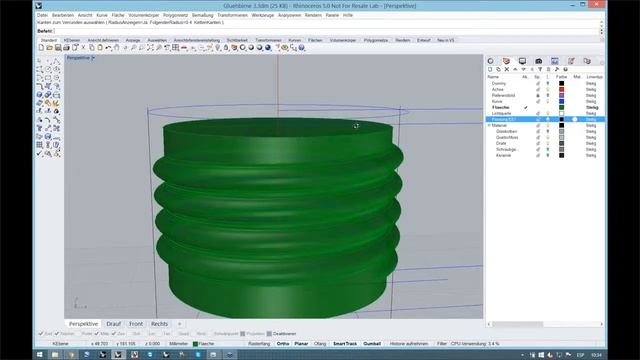Click the Print icon in the toolbar
640x360 pixels.
pyautogui.click(x=66, y=48)
